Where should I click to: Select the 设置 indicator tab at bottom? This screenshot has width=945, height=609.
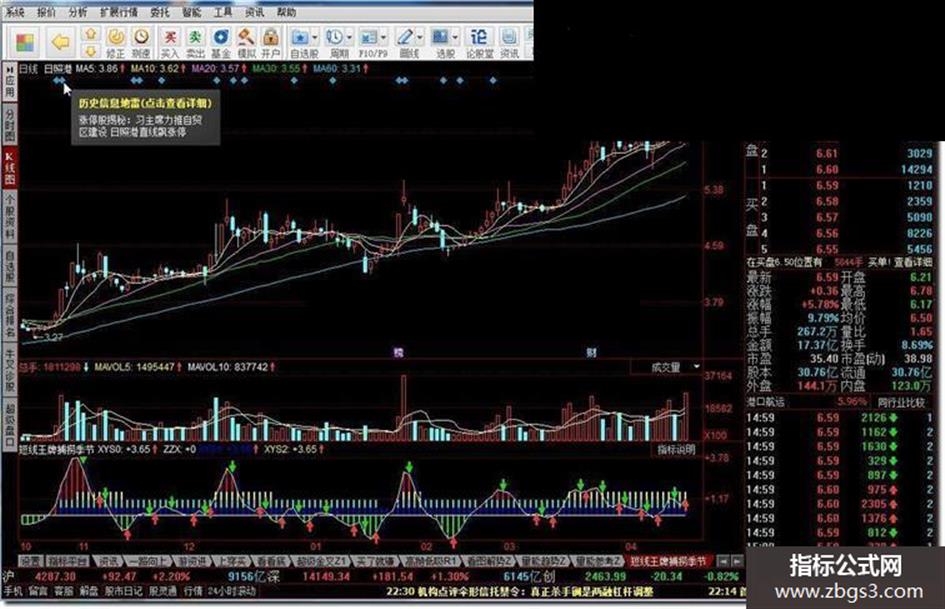30,561
